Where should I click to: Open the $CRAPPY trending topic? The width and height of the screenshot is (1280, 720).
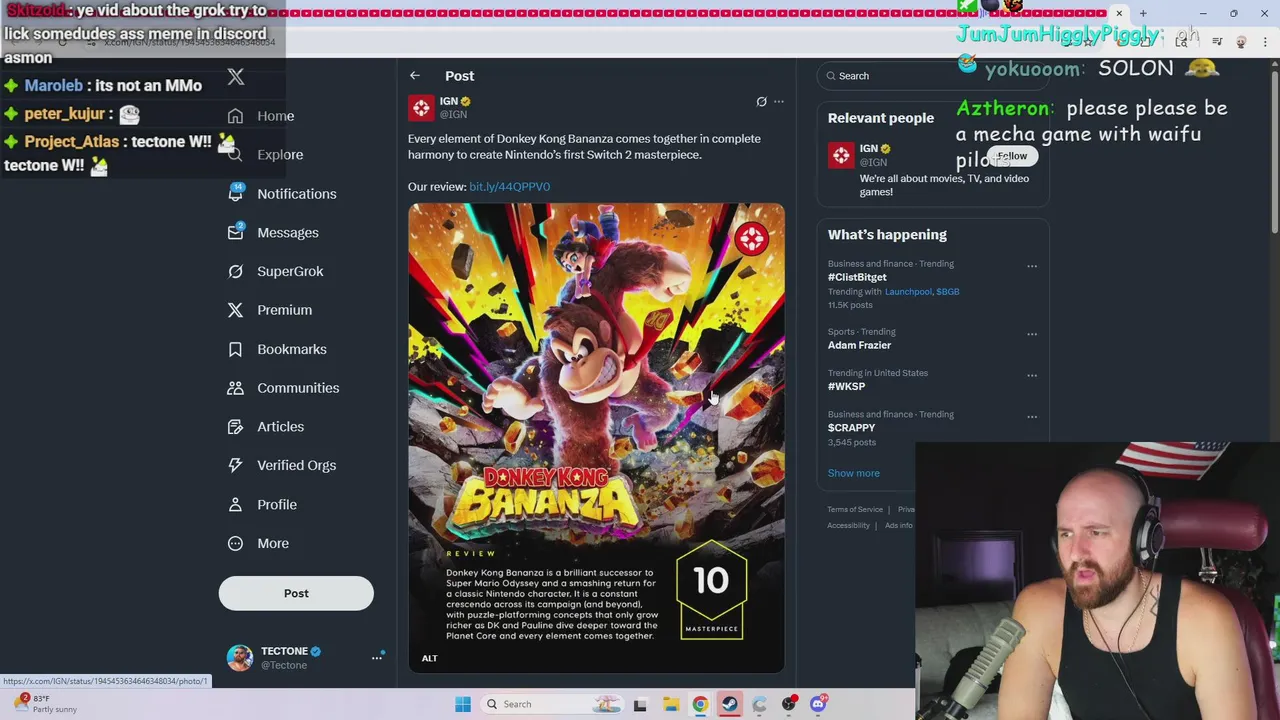[851, 428]
